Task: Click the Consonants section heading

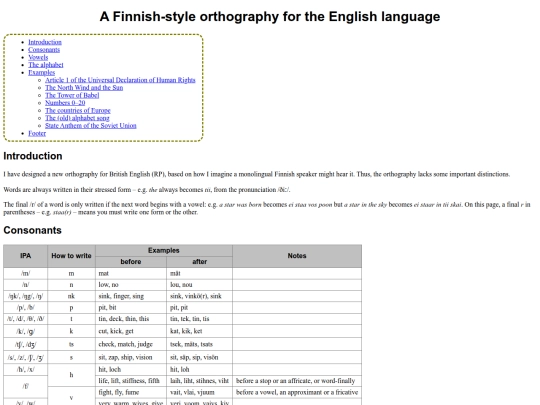Action: (32, 230)
